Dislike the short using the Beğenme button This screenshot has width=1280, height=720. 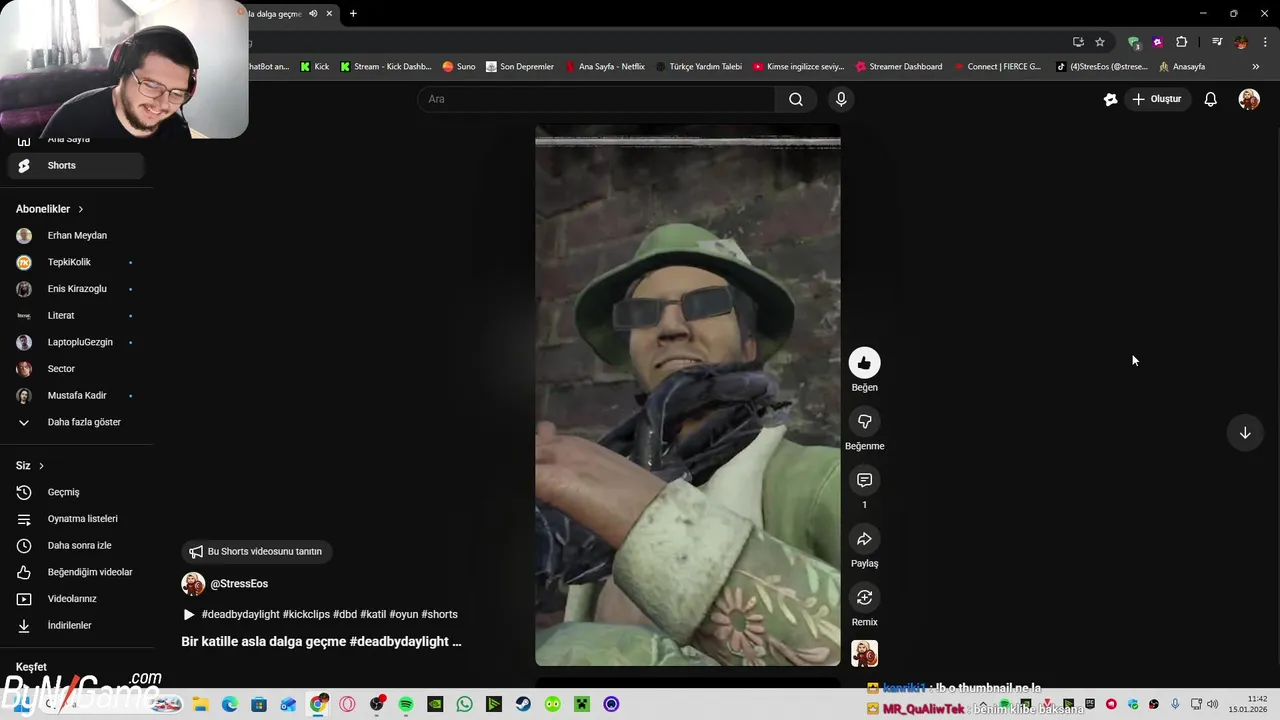pos(864,422)
